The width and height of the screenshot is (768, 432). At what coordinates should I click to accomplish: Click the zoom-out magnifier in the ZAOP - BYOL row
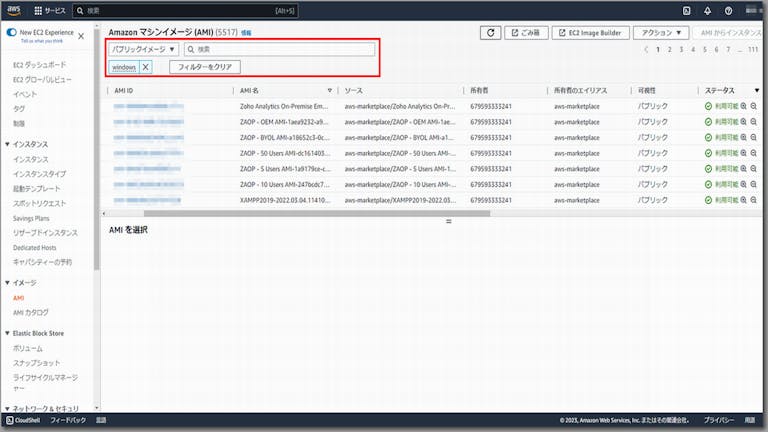point(754,138)
